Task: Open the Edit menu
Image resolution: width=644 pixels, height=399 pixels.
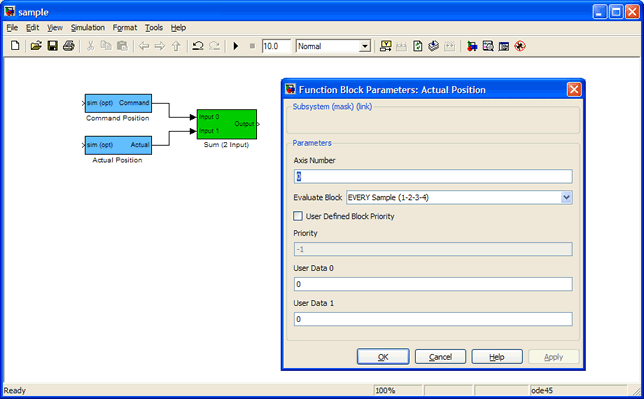Action: click(32, 28)
